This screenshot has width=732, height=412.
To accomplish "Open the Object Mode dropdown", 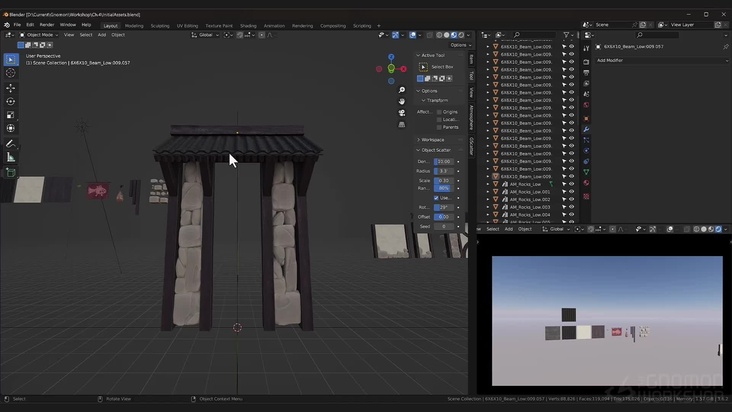I will point(39,35).
